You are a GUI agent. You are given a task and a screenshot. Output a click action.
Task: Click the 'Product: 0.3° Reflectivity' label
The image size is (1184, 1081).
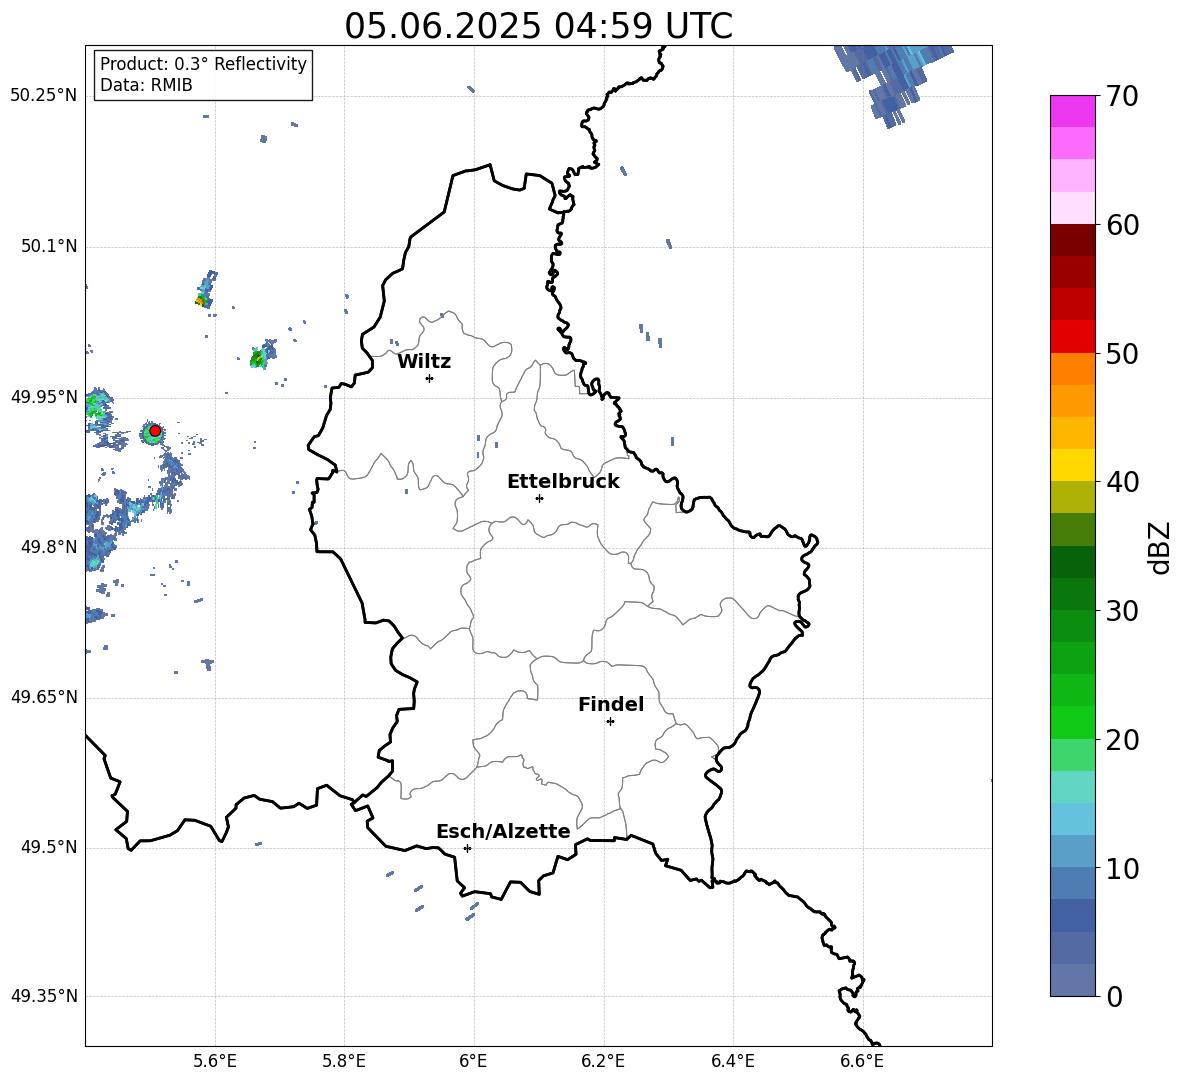tap(203, 64)
